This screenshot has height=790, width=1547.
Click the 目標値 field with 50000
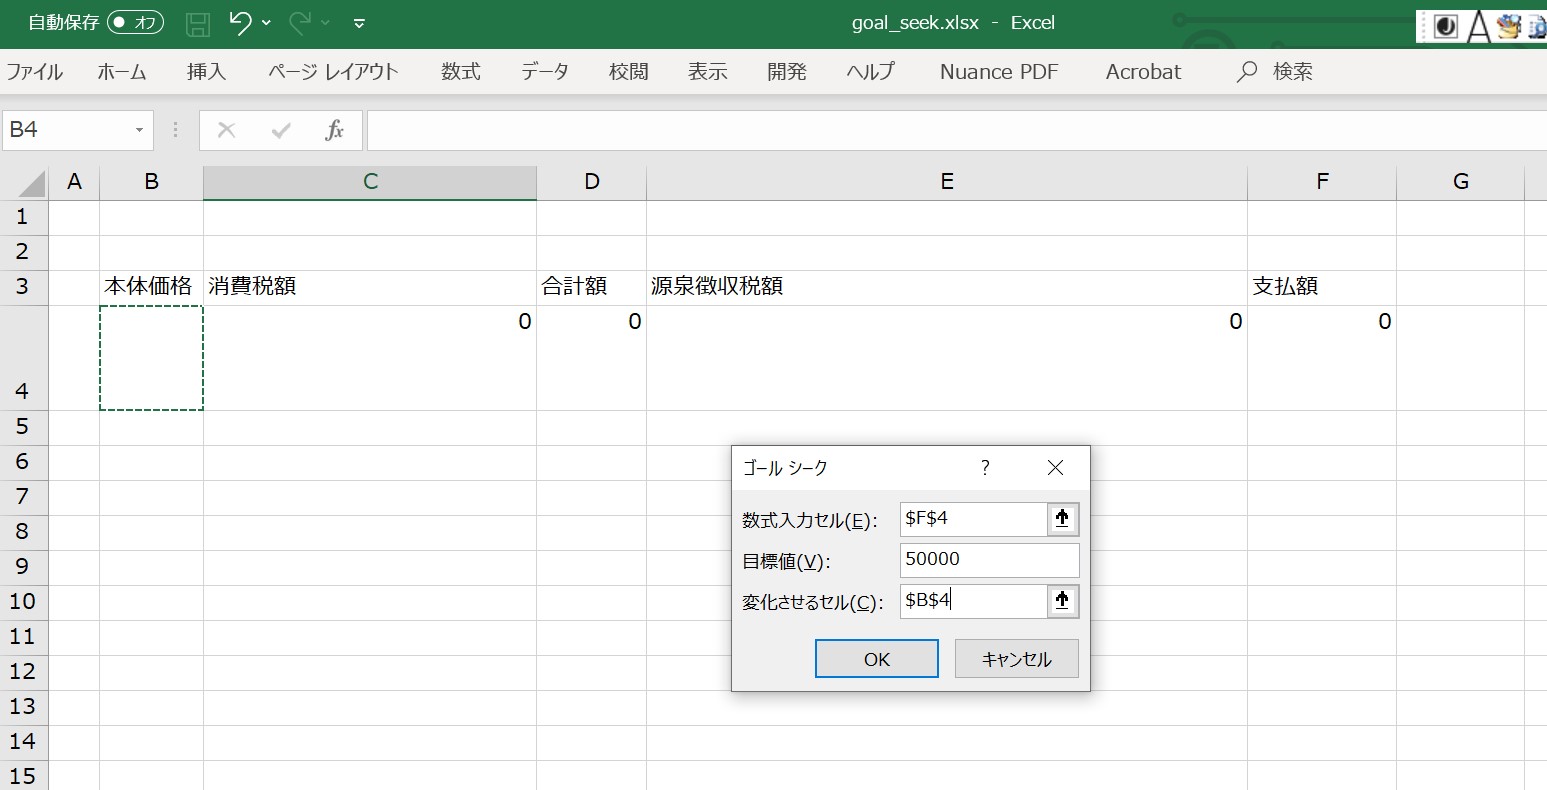[990, 560]
